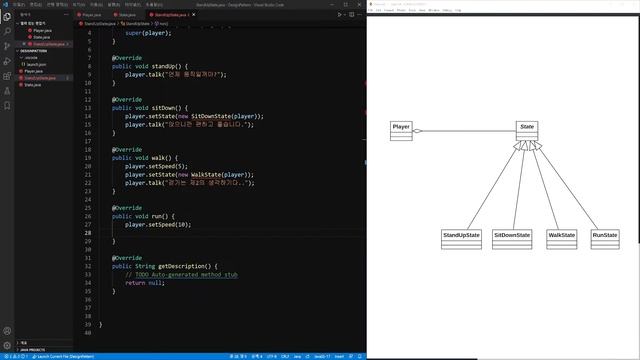Click run() method breadcrumb
This screenshot has width=640, height=360.
(x=161, y=24)
